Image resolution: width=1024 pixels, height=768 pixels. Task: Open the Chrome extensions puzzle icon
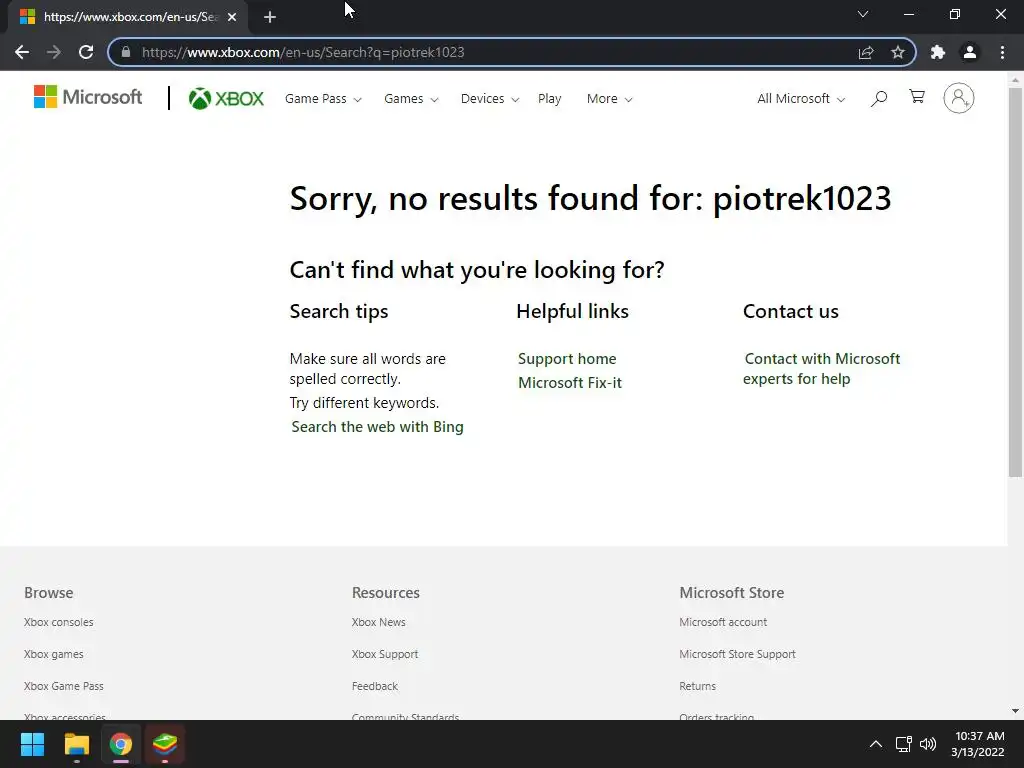938,52
